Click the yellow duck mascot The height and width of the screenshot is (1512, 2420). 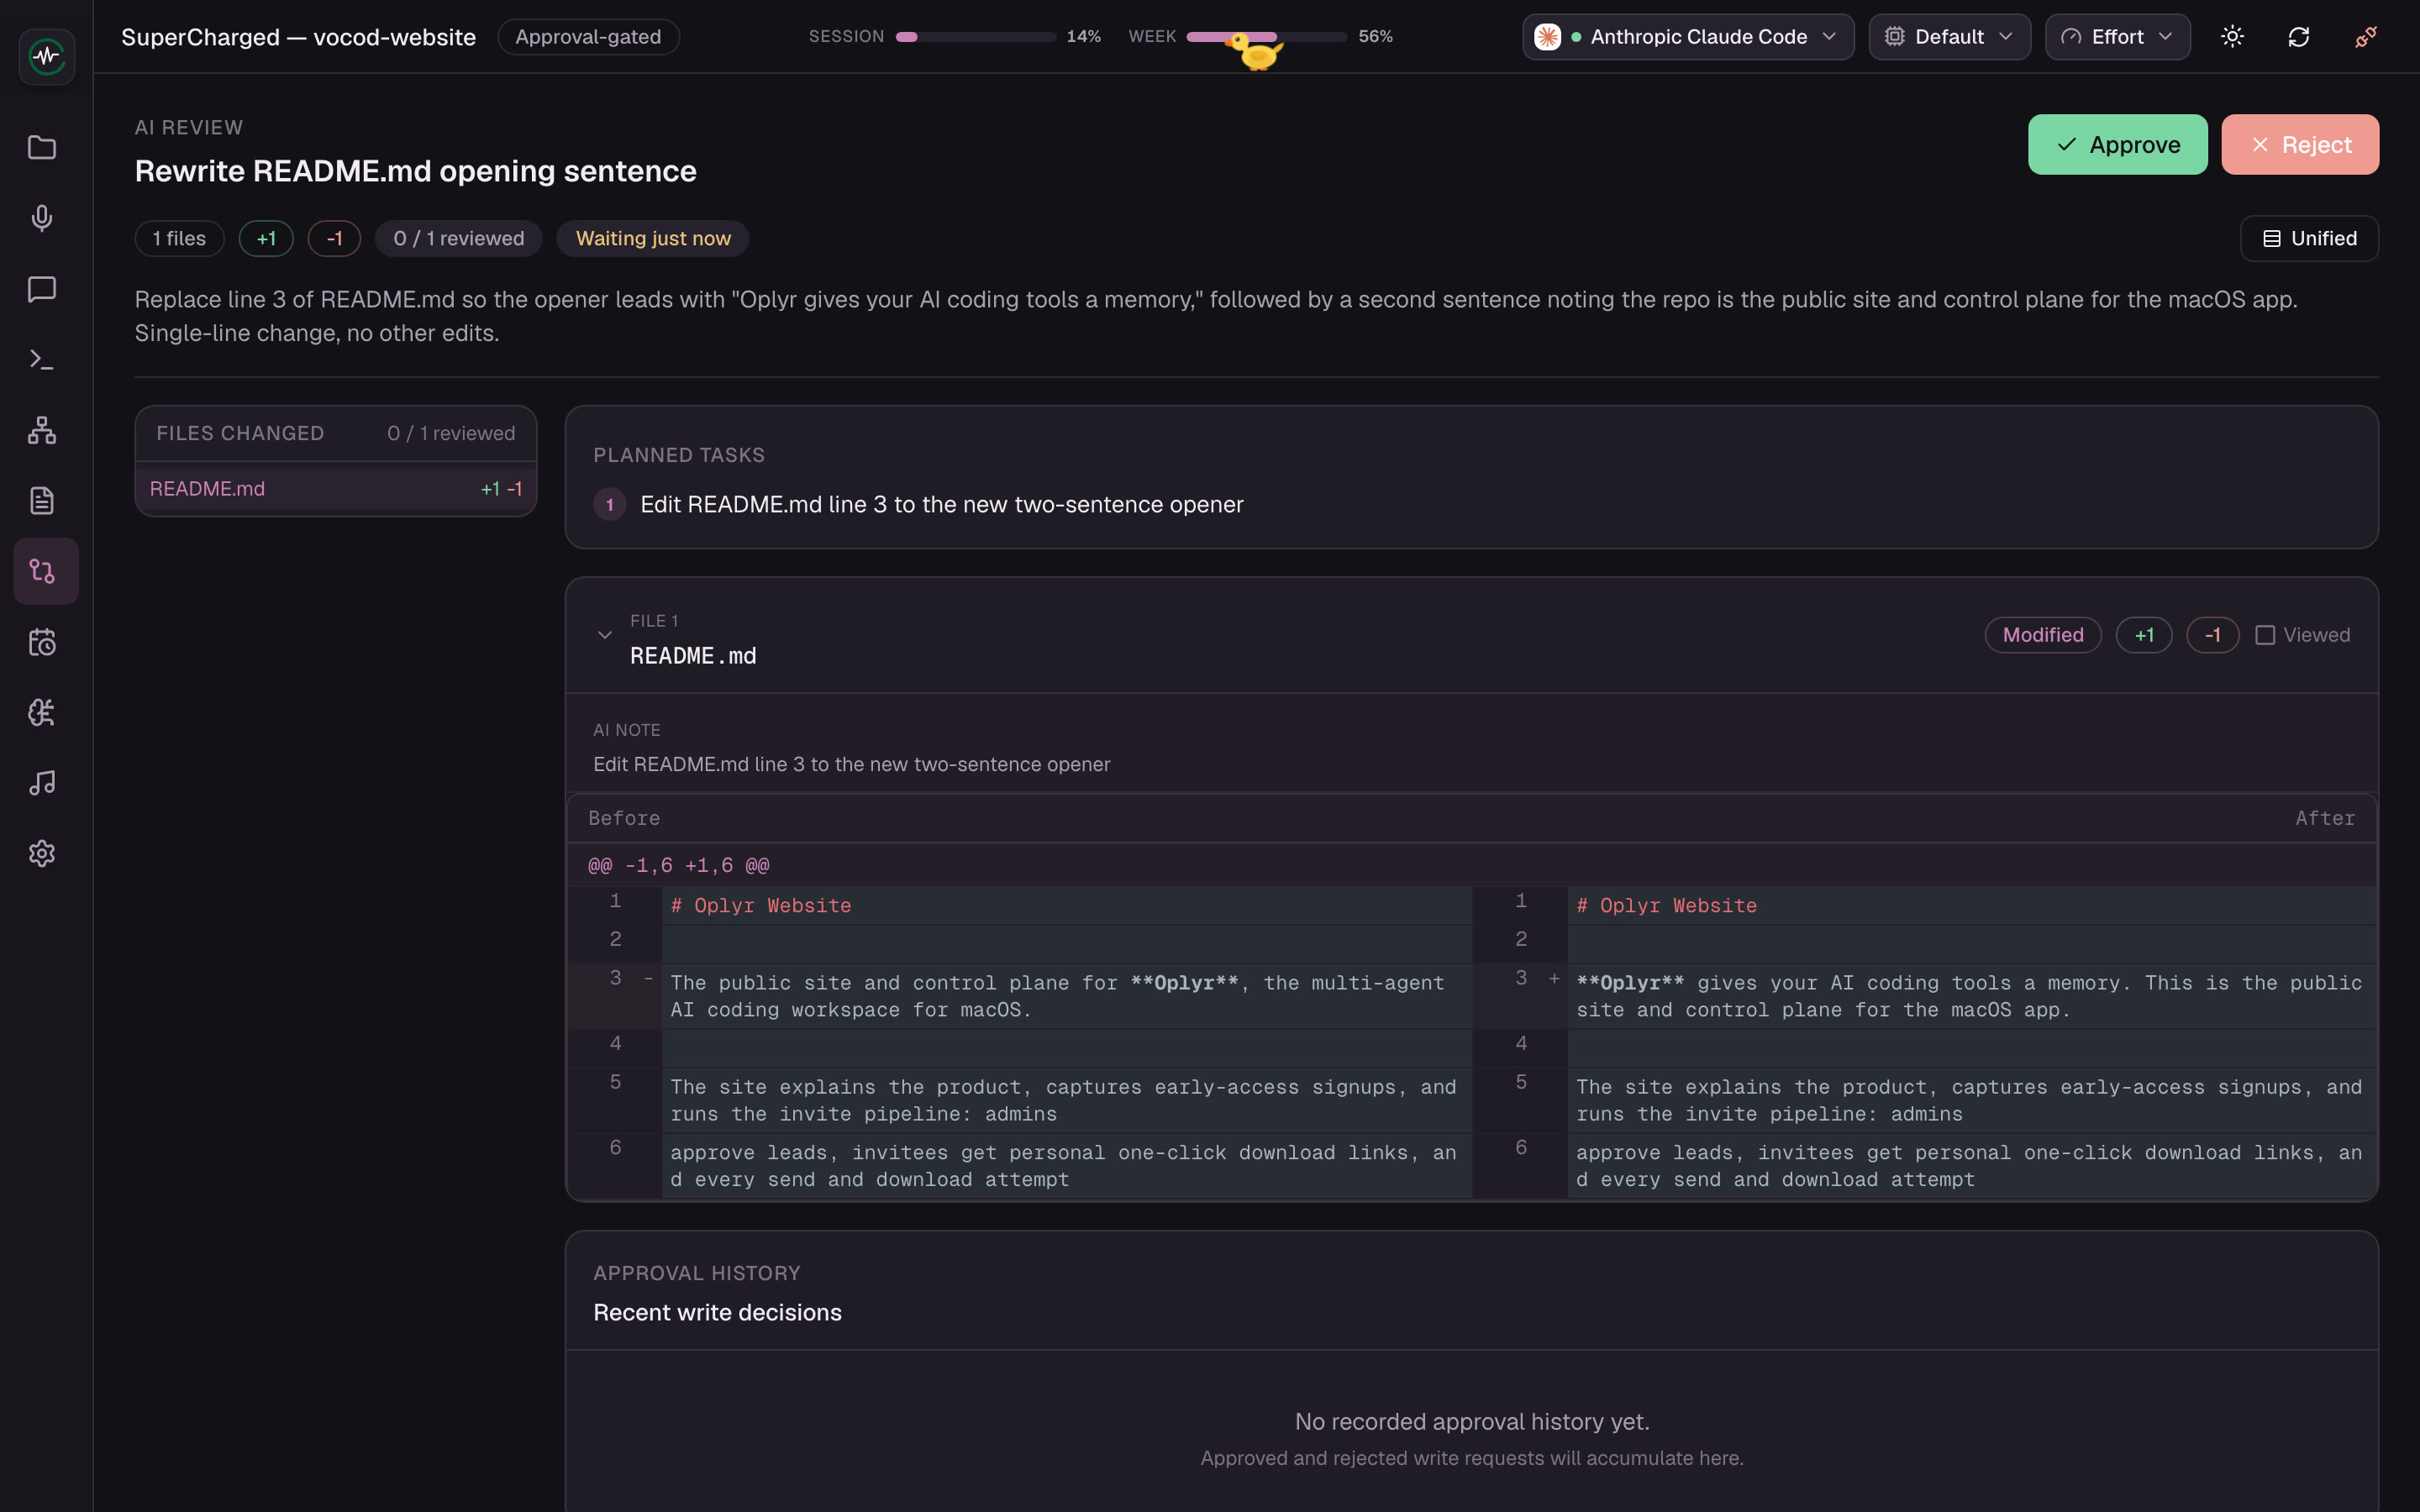coord(1255,50)
